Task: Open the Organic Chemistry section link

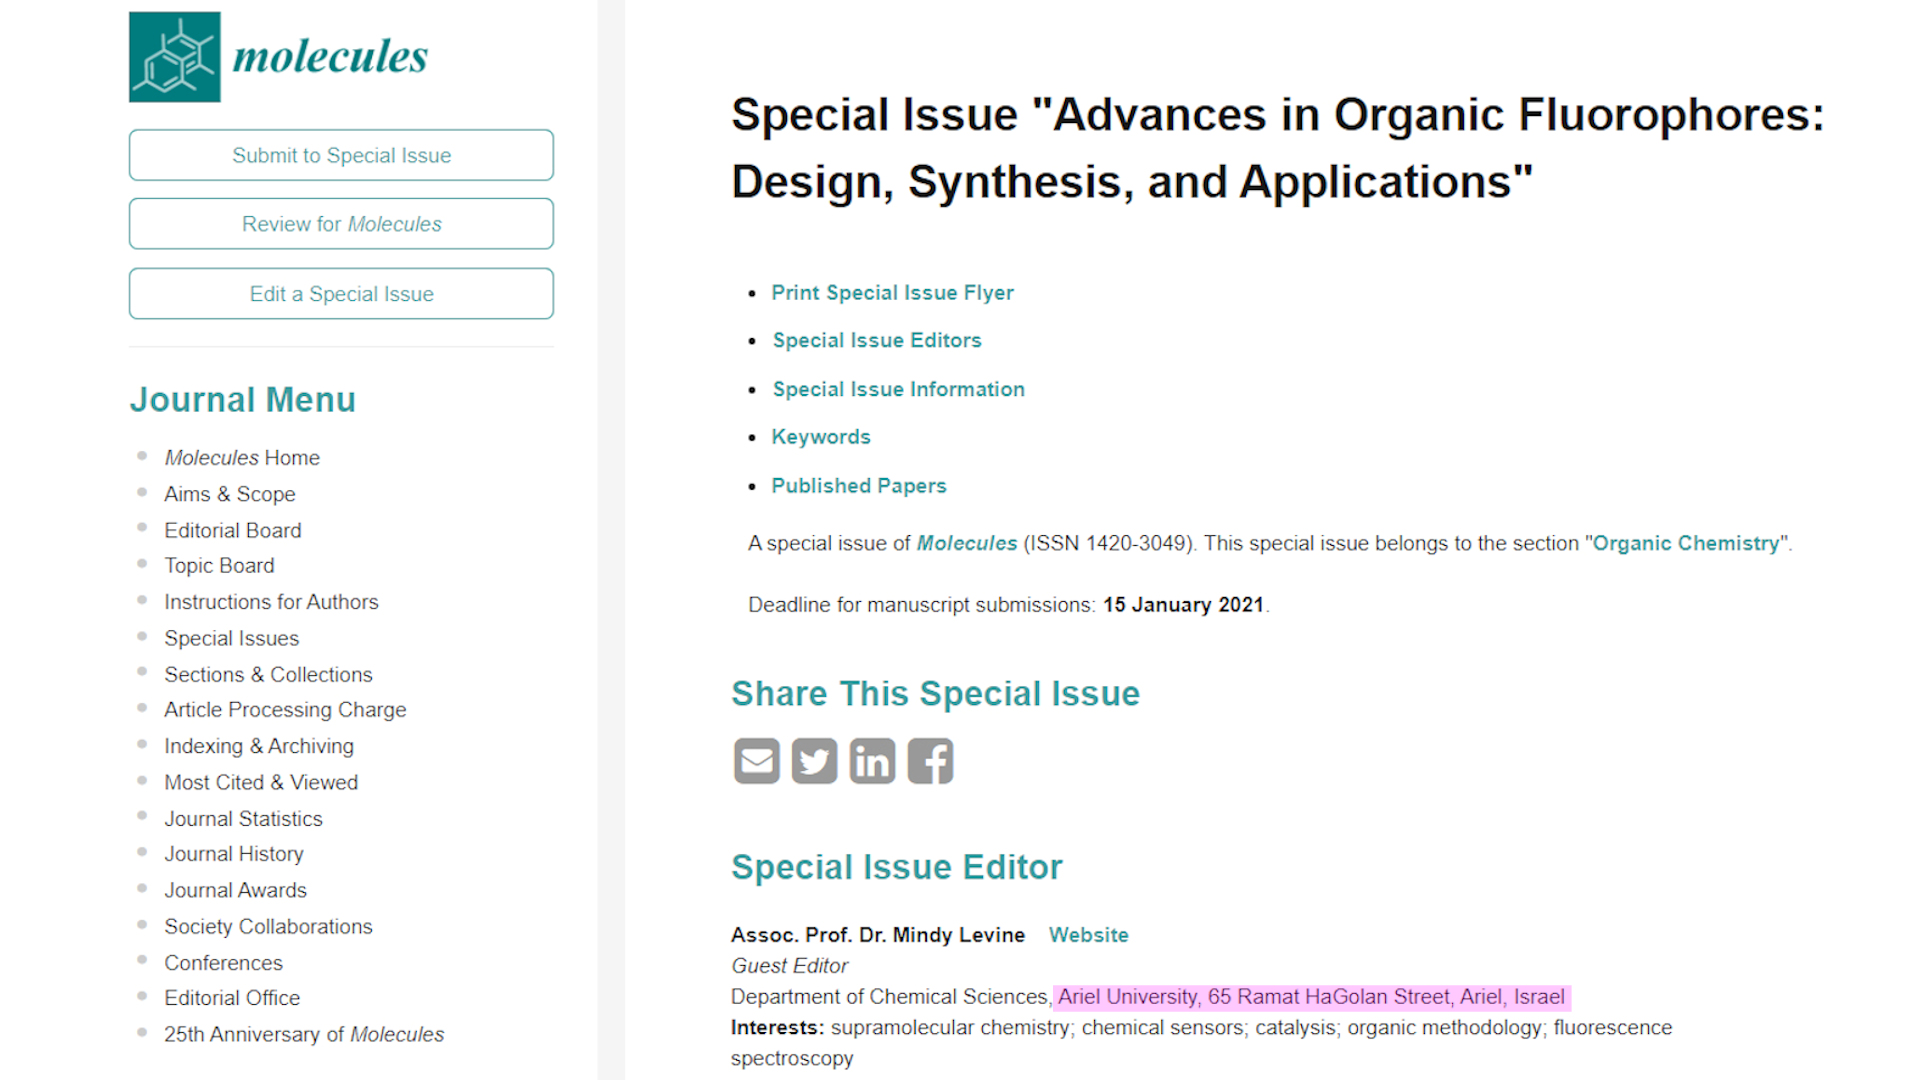Action: [x=1685, y=544]
